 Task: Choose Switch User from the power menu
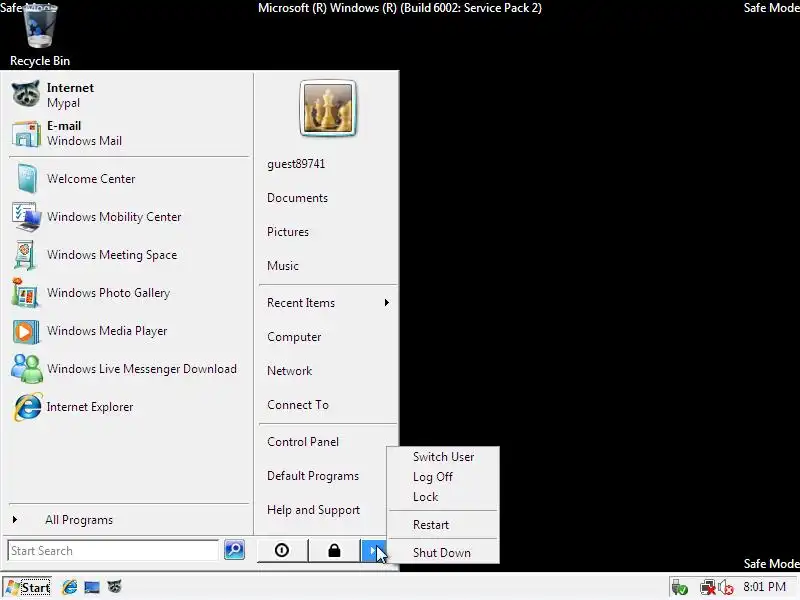443,457
